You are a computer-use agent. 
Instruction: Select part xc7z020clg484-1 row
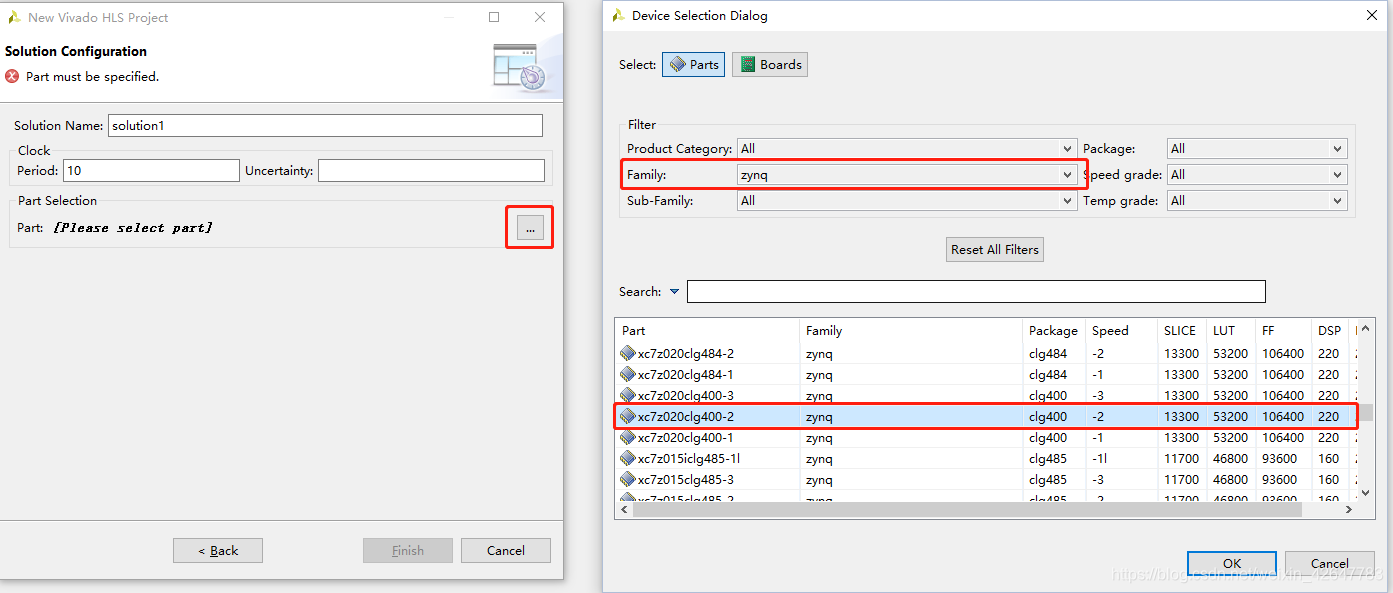(985, 374)
